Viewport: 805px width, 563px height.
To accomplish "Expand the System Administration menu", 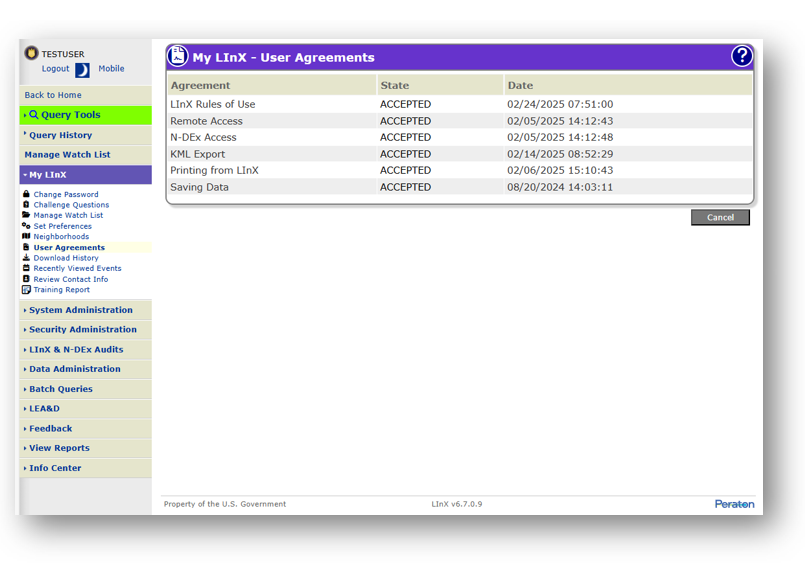I will coord(80,310).
